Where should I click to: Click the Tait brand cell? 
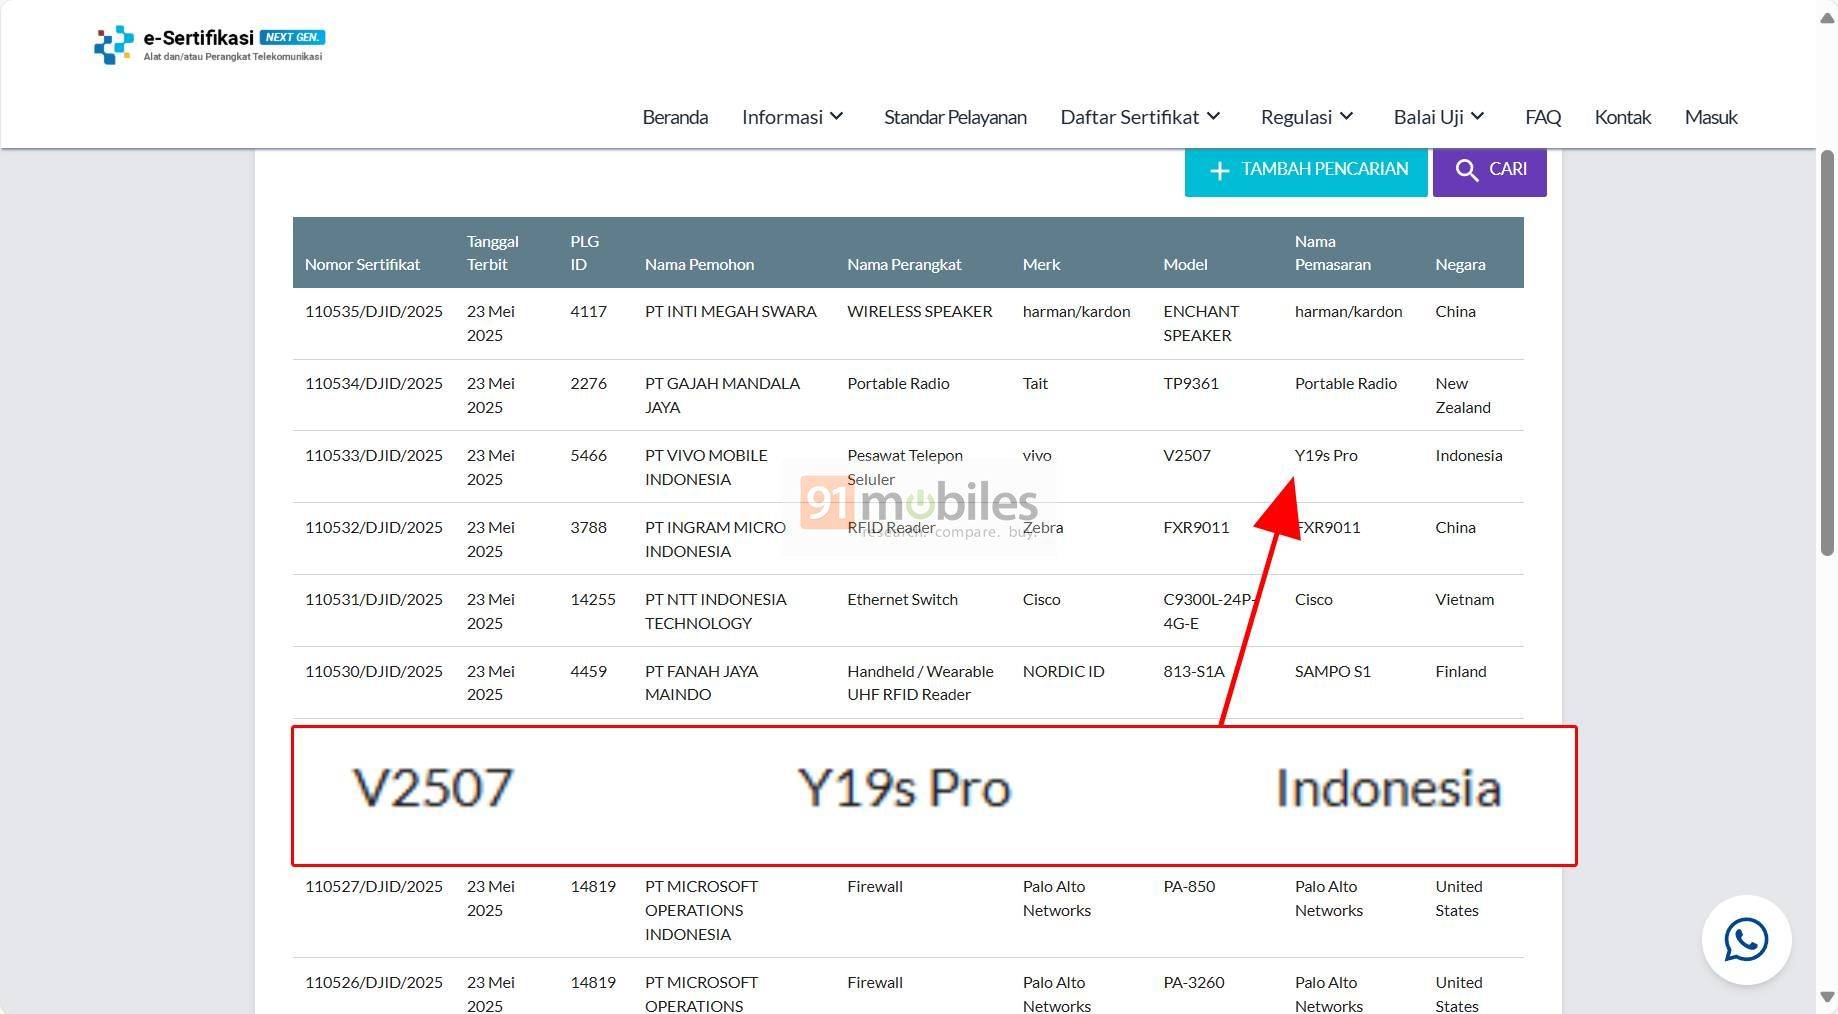pos(1035,383)
